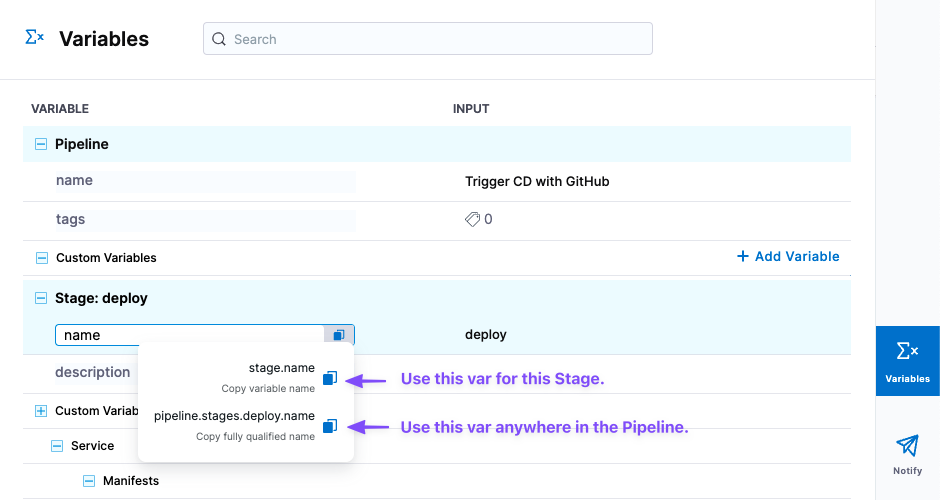940x500 pixels.
Task: Click the tags icon in Pipeline row
Action: pyautogui.click(x=472, y=219)
